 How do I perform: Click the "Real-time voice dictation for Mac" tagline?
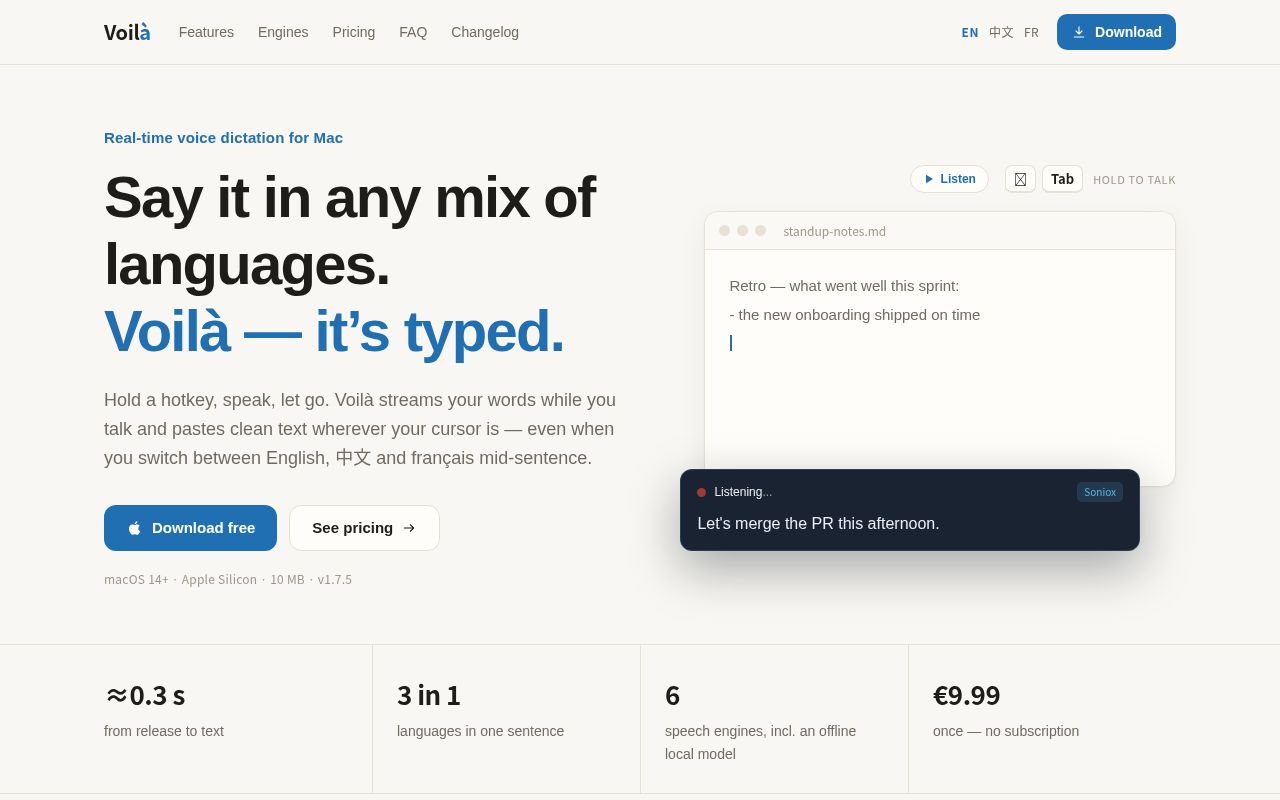223,138
